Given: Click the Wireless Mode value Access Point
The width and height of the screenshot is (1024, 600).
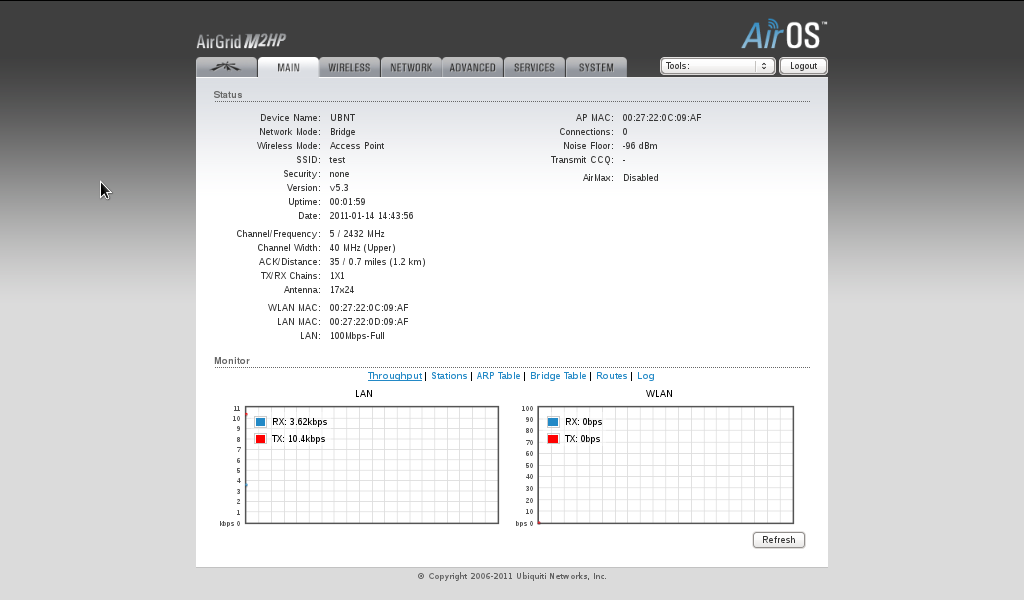Looking at the screenshot, I should [x=357, y=146].
